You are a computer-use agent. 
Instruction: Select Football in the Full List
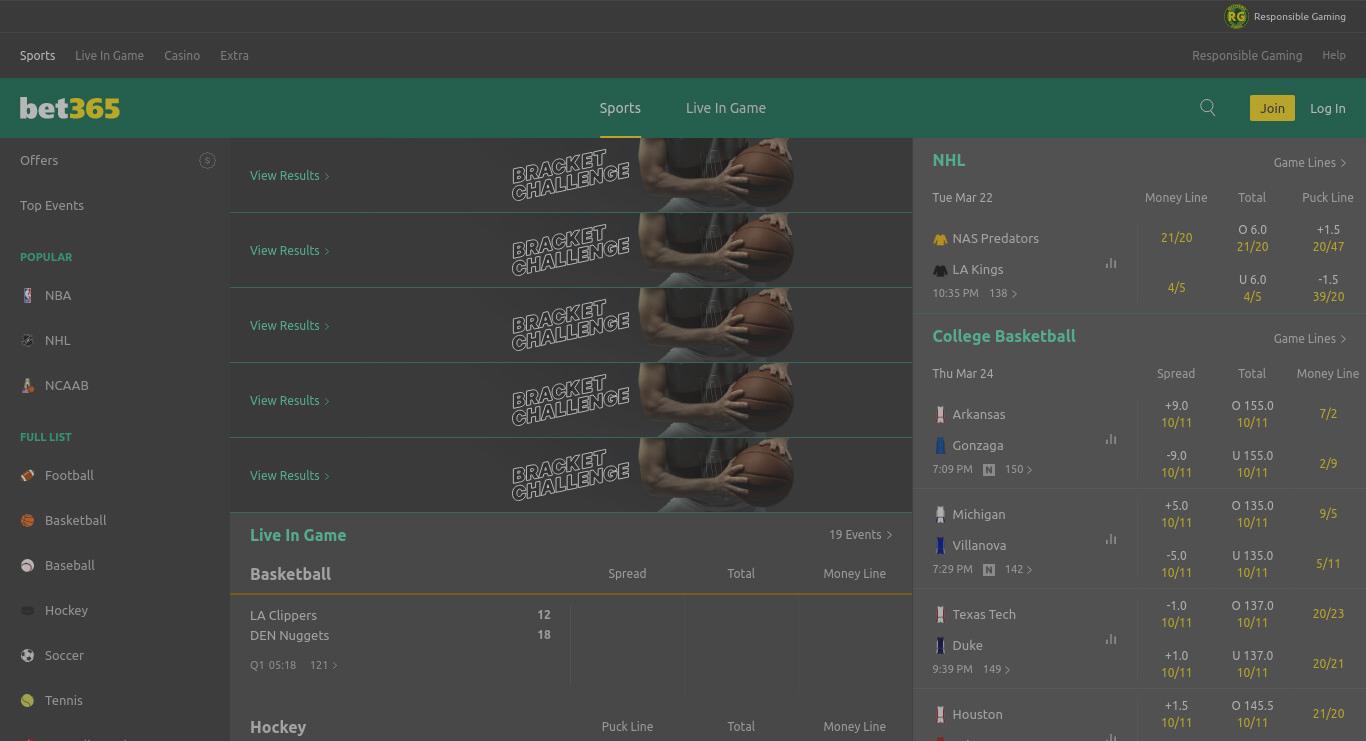click(69, 475)
